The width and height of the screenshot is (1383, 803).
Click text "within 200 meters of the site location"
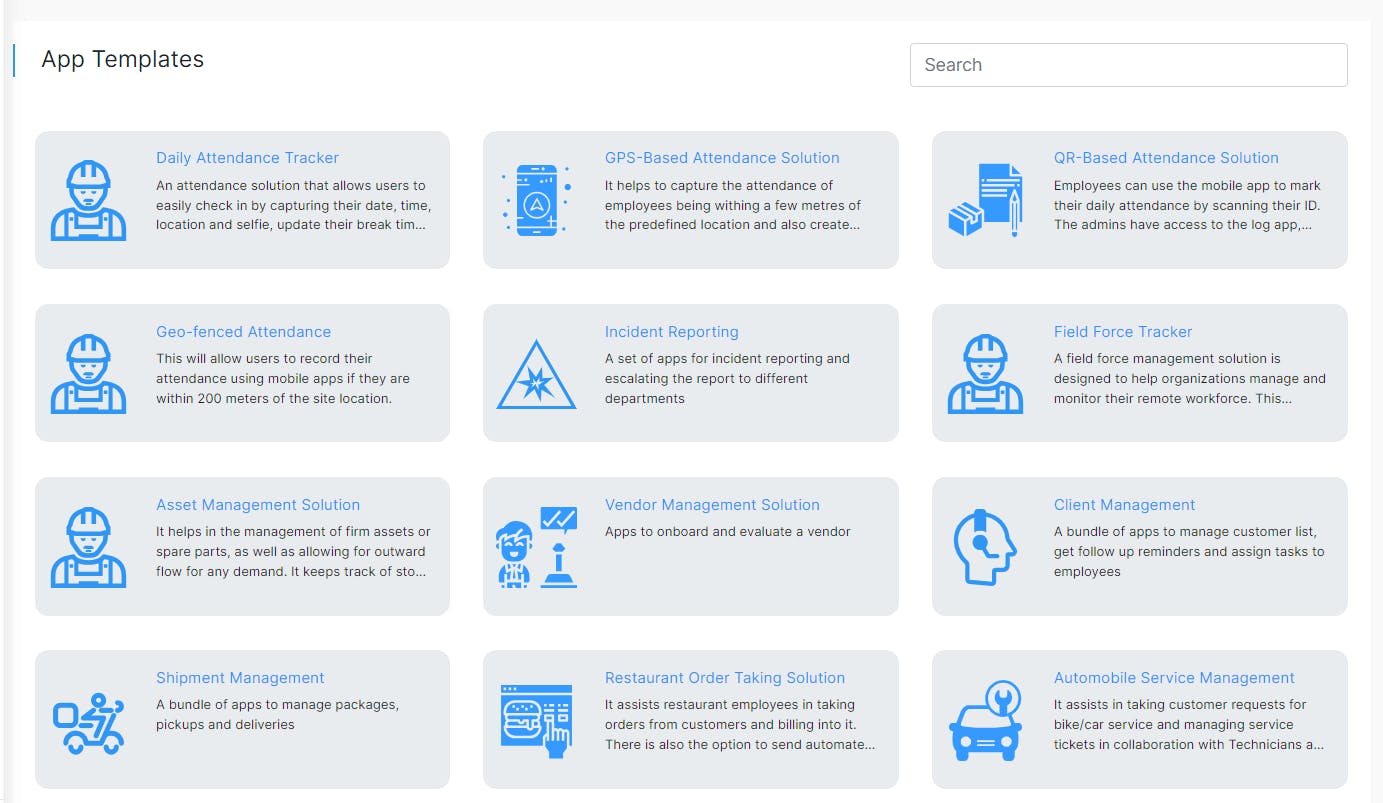(x=273, y=398)
